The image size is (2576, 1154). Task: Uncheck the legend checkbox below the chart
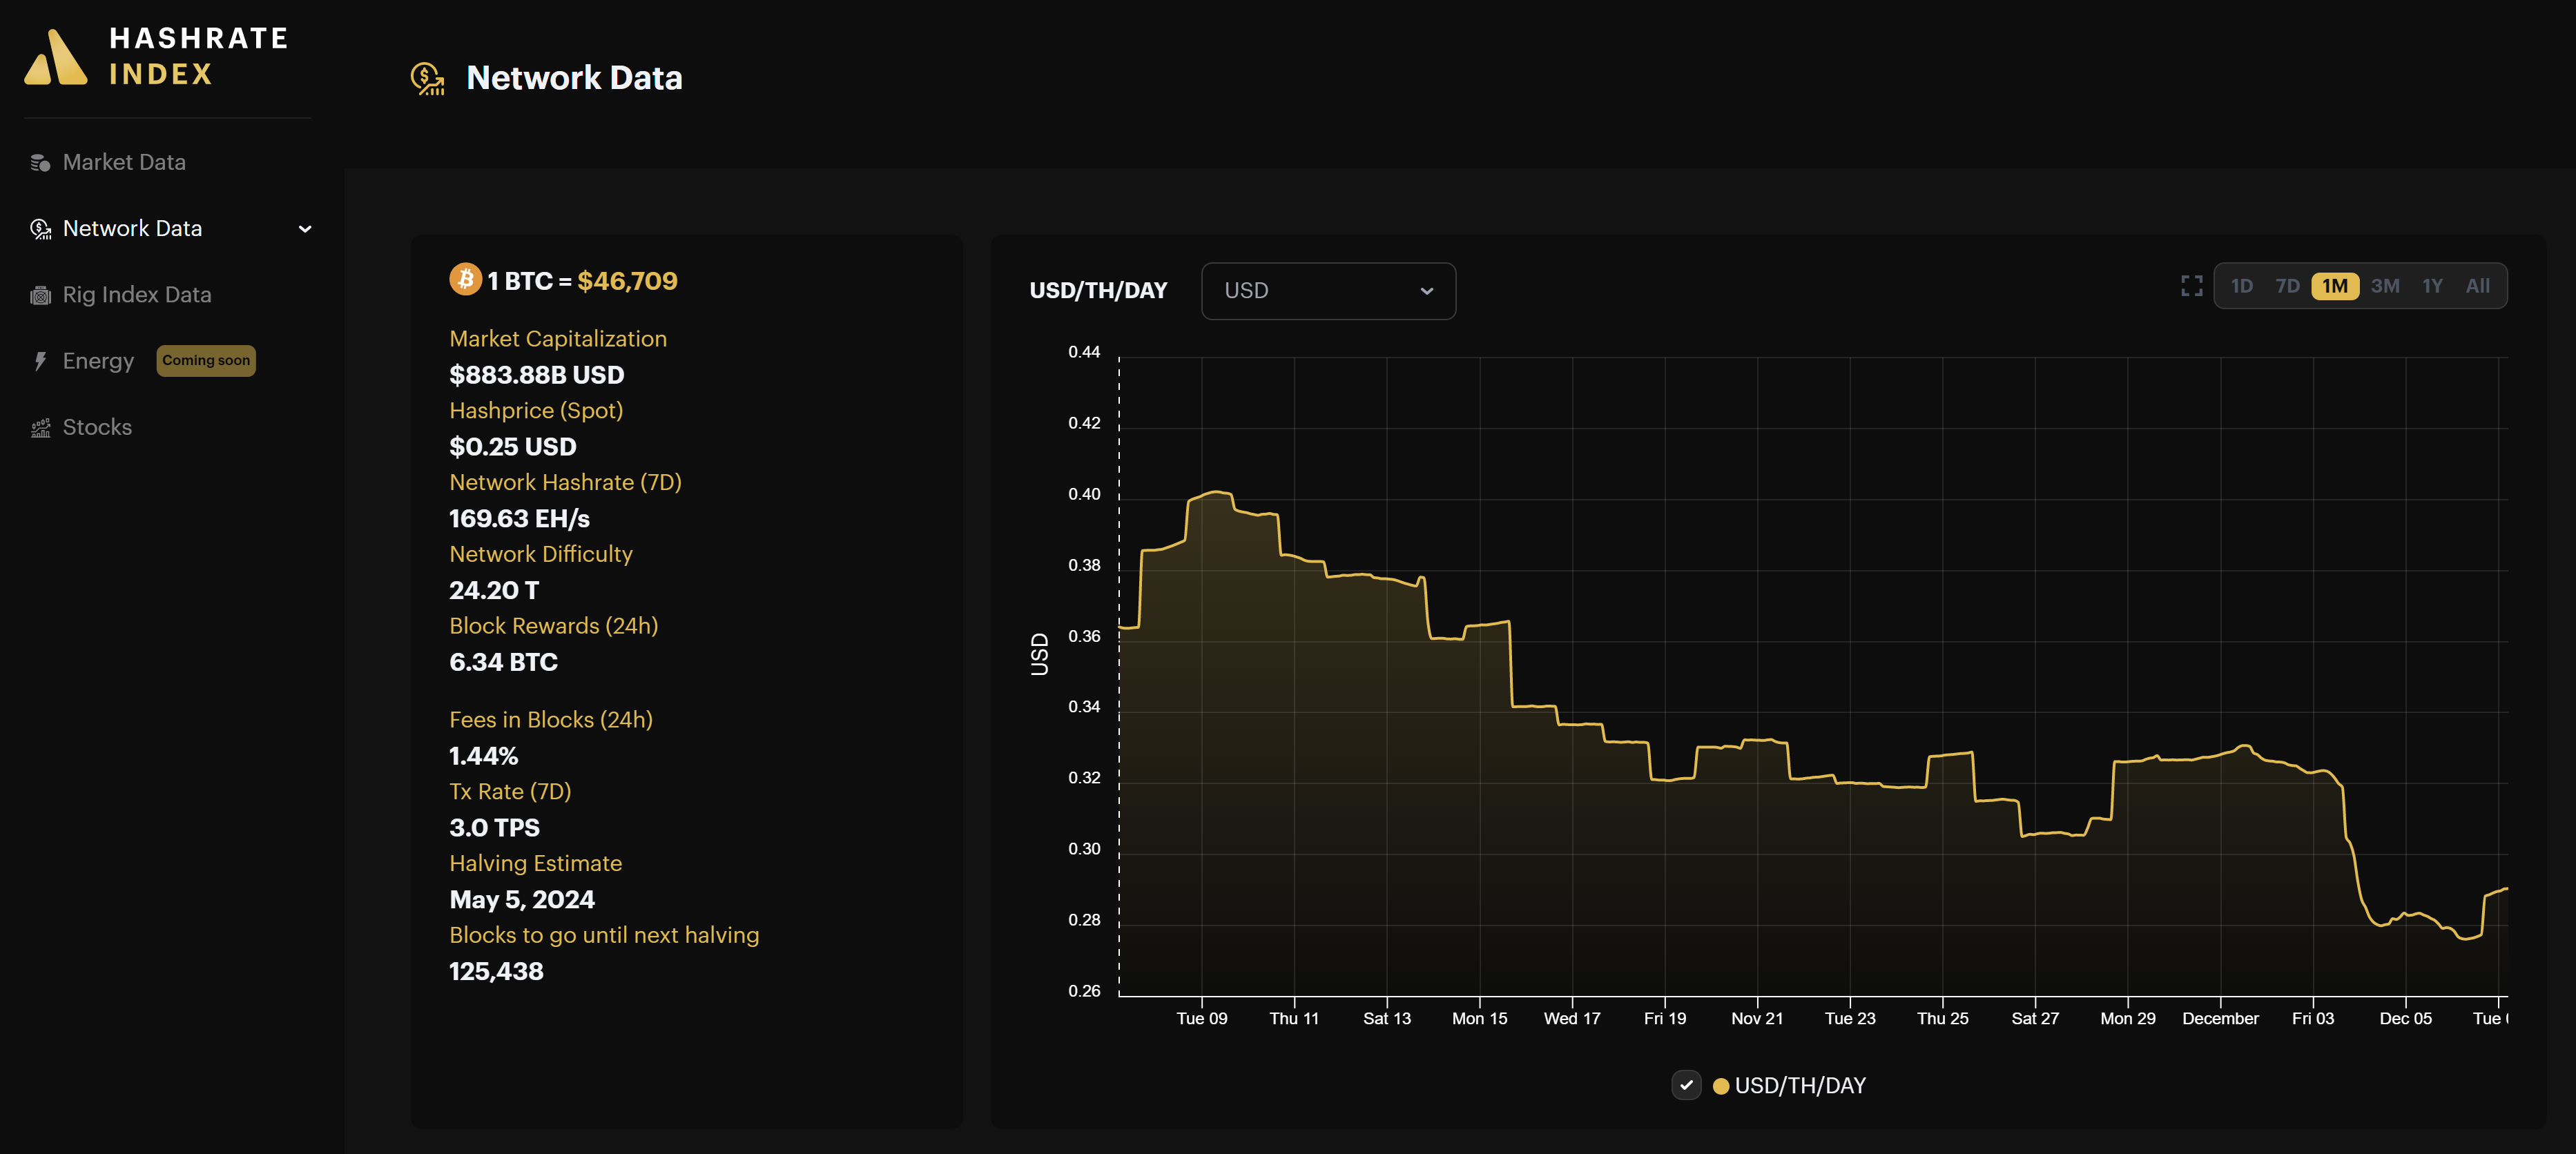click(x=1686, y=1084)
